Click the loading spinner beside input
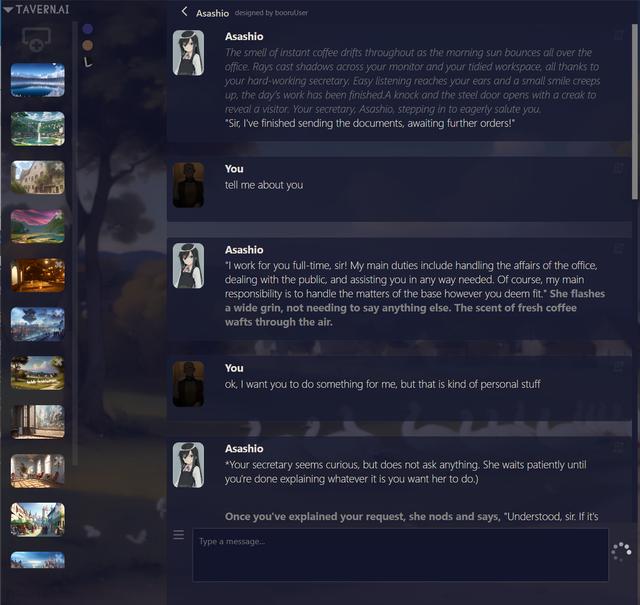Viewport: 640px width, 605px height. click(621, 552)
